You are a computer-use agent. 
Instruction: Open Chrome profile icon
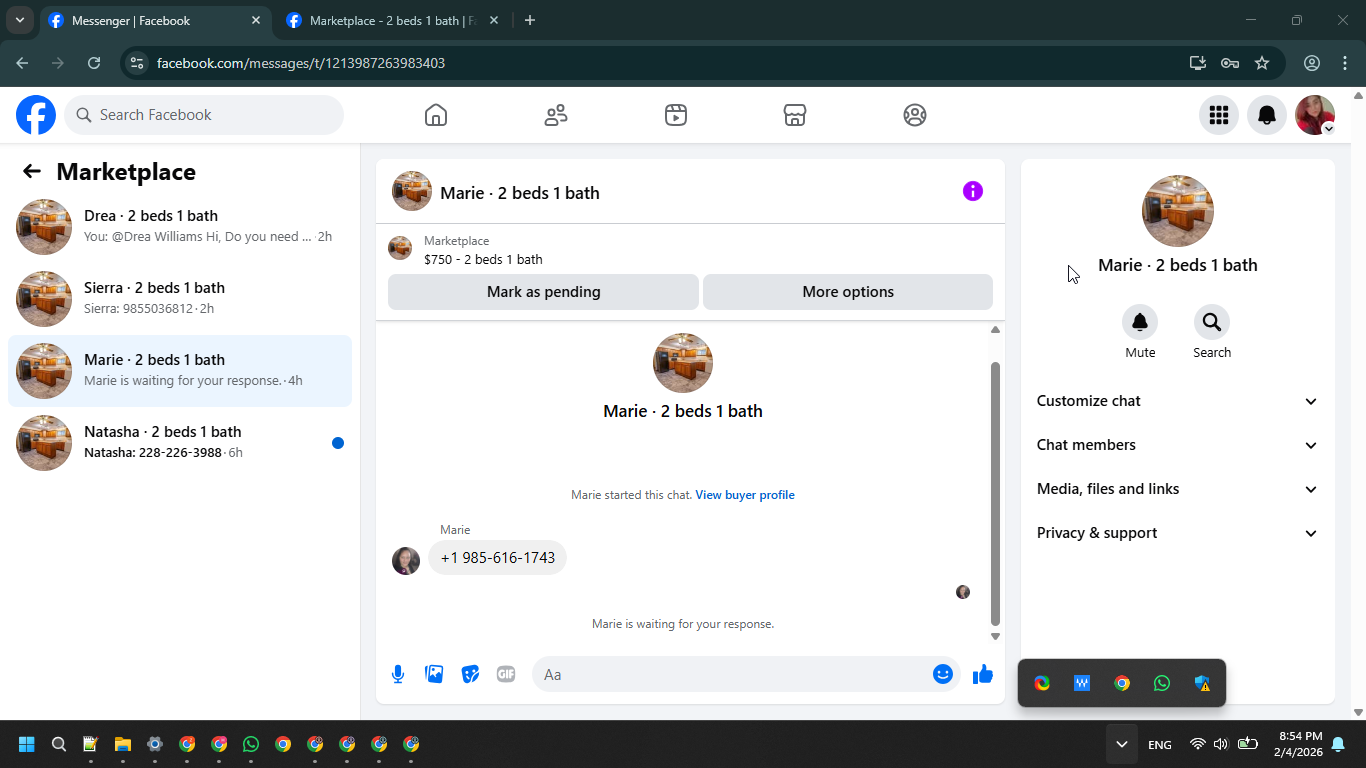tap(1312, 63)
